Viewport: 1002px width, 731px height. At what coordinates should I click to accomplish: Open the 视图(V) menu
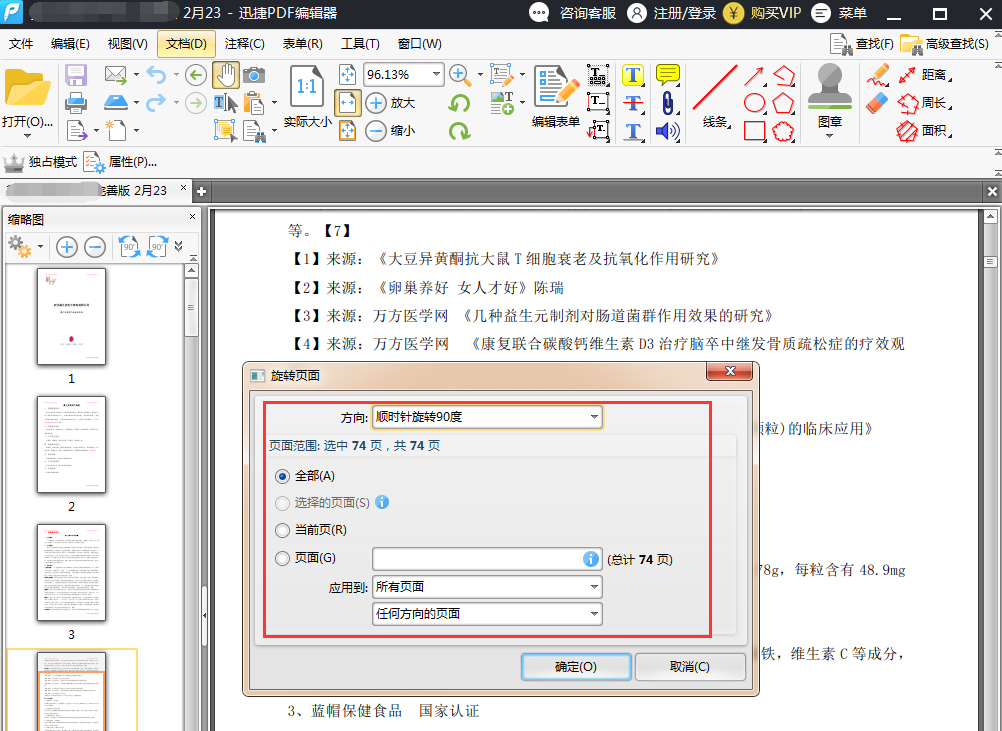tap(127, 43)
